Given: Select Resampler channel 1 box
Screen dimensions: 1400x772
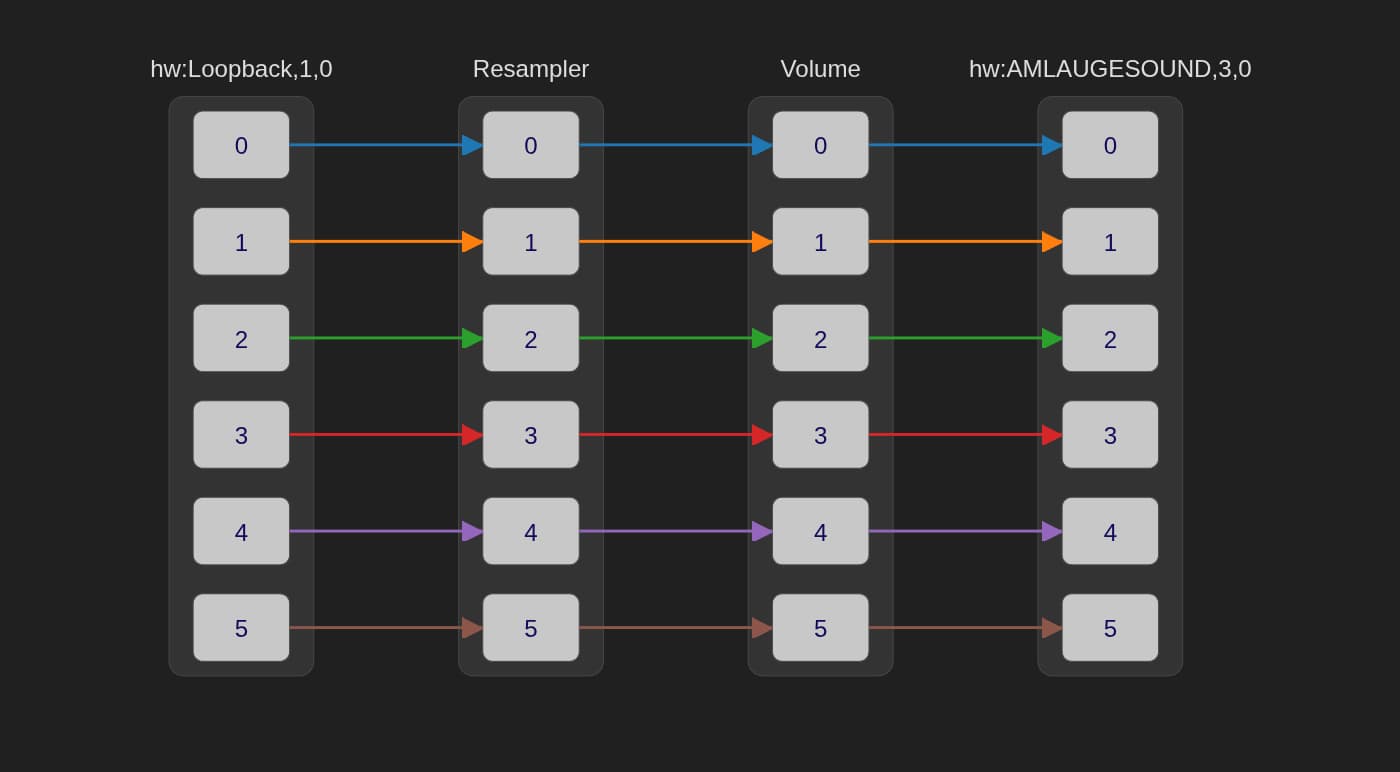Looking at the screenshot, I should [530, 242].
